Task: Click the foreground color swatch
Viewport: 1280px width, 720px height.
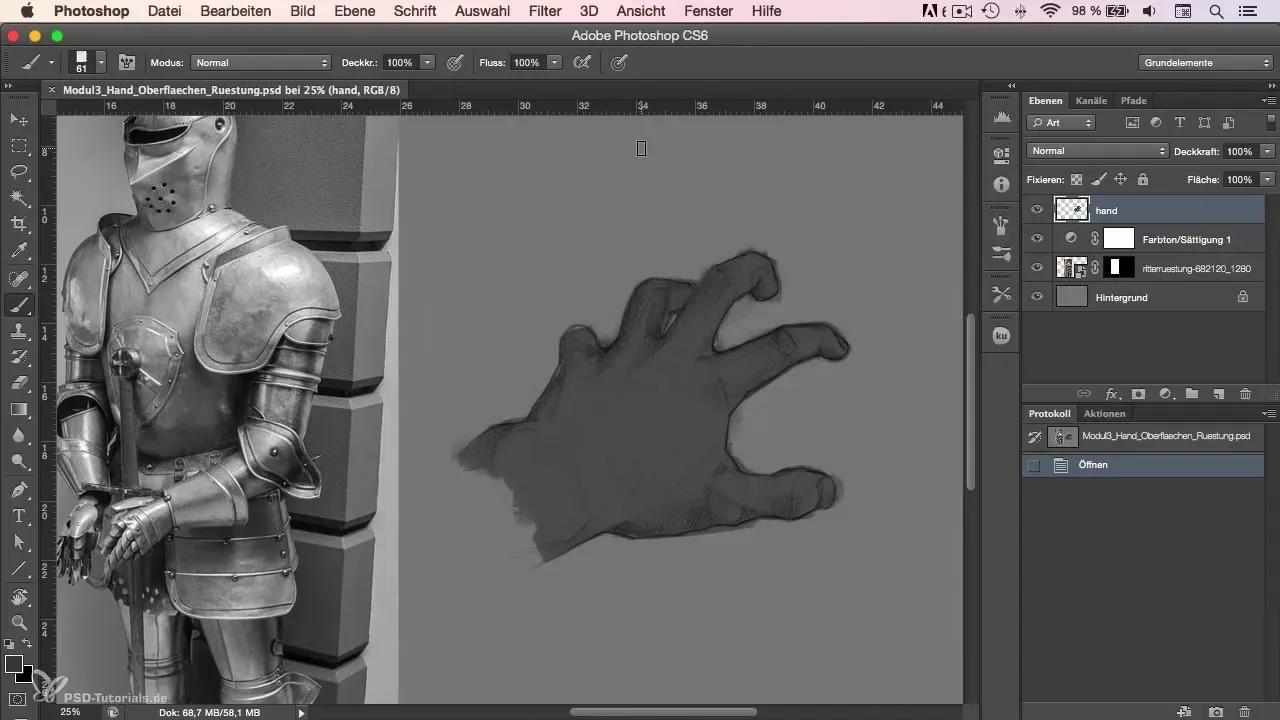Action: pyautogui.click(x=13, y=665)
